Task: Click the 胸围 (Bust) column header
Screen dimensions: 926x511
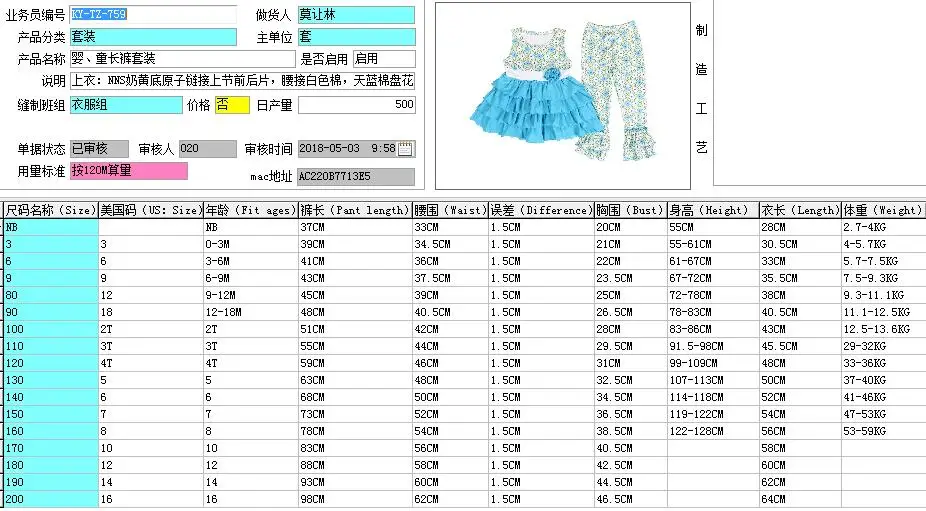Action: point(631,210)
